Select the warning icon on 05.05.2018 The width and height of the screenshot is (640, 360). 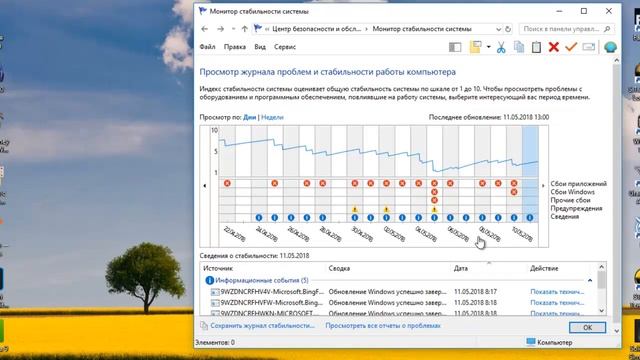pyautogui.click(x=434, y=209)
